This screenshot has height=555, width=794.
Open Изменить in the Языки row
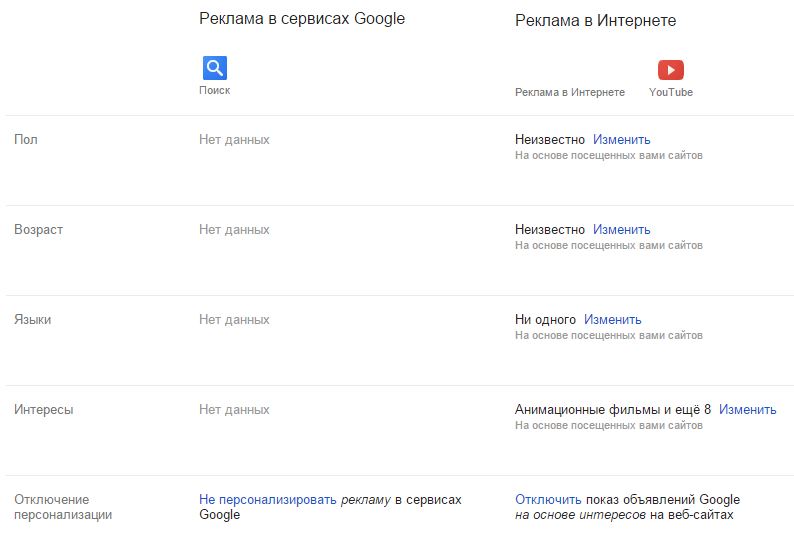[613, 320]
